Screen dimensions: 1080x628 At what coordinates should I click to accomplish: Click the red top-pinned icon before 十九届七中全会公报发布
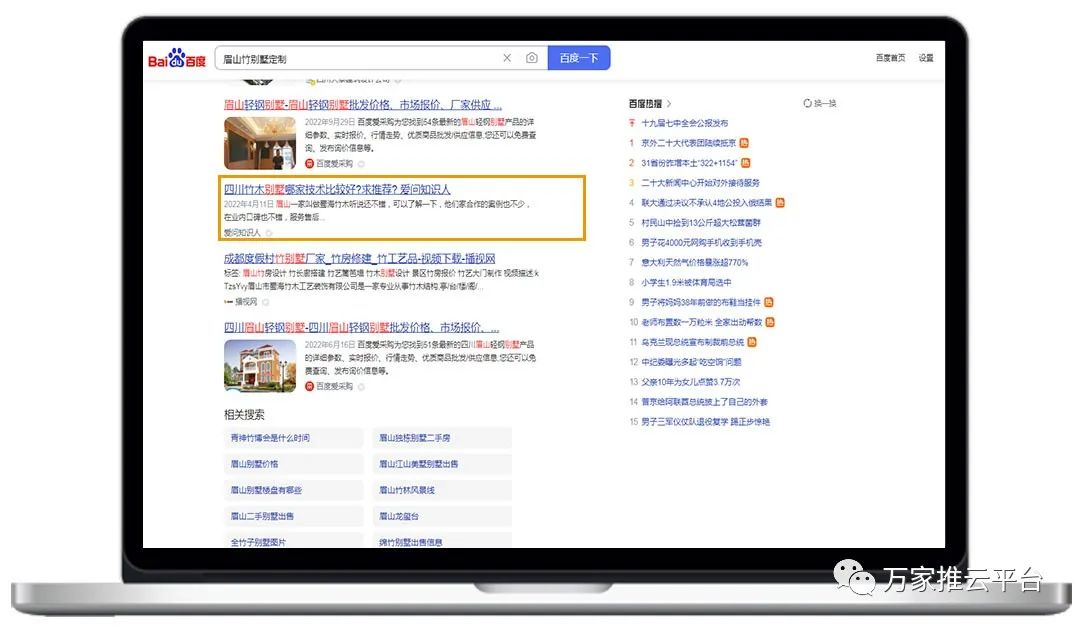(632, 123)
